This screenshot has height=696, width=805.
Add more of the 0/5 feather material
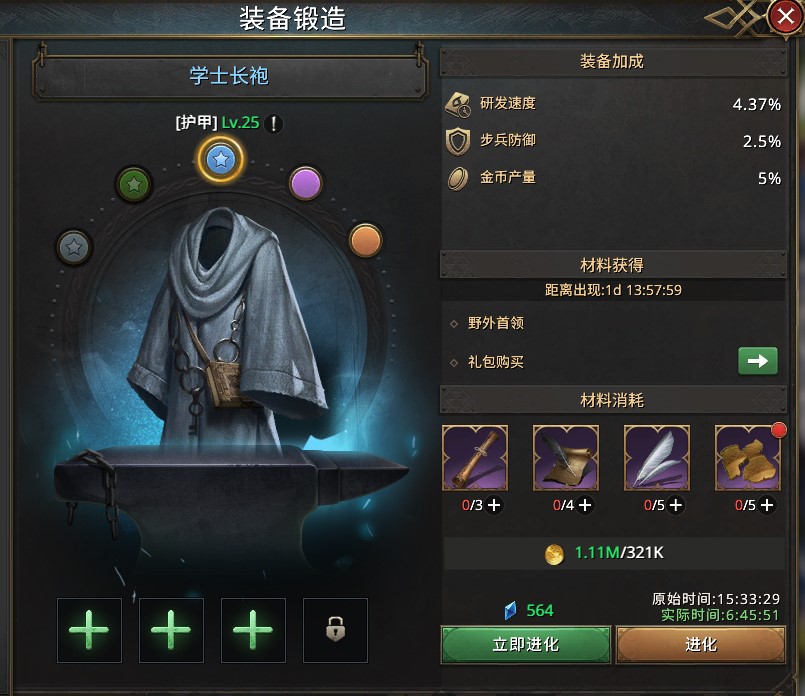click(676, 506)
